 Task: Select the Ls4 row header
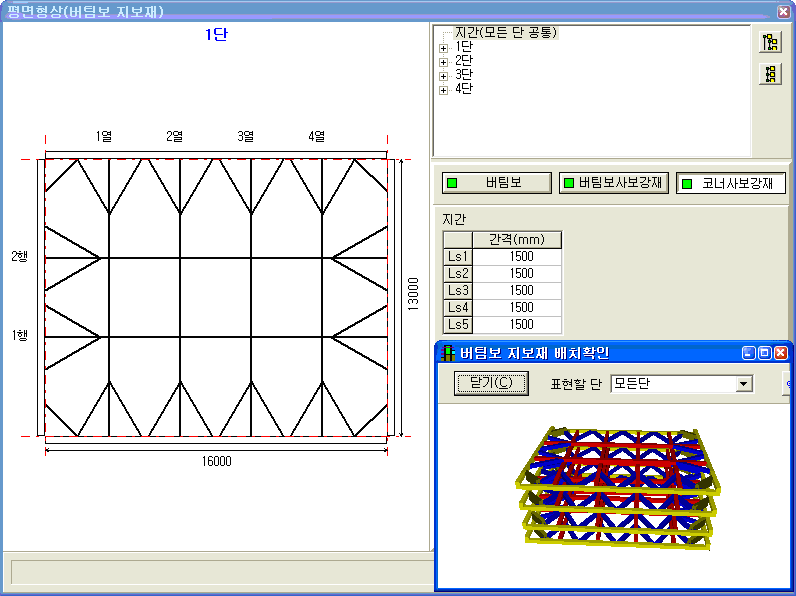tap(458, 308)
